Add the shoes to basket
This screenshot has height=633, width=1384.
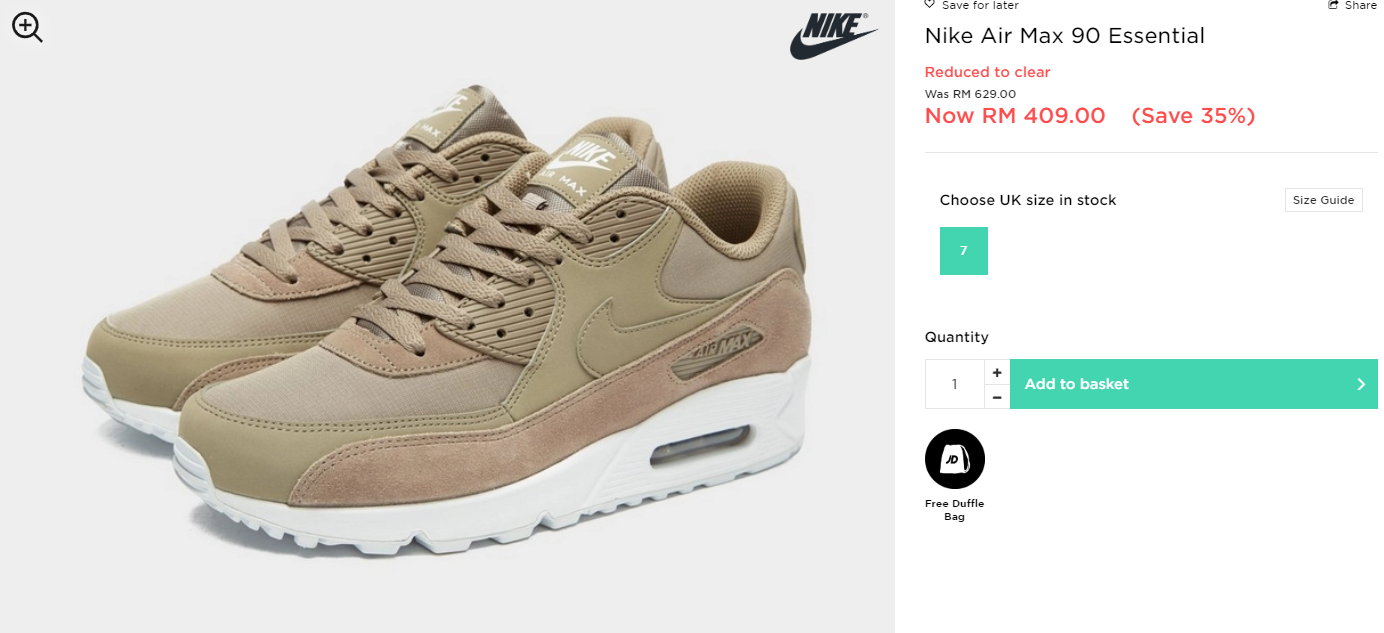pos(1194,384)
